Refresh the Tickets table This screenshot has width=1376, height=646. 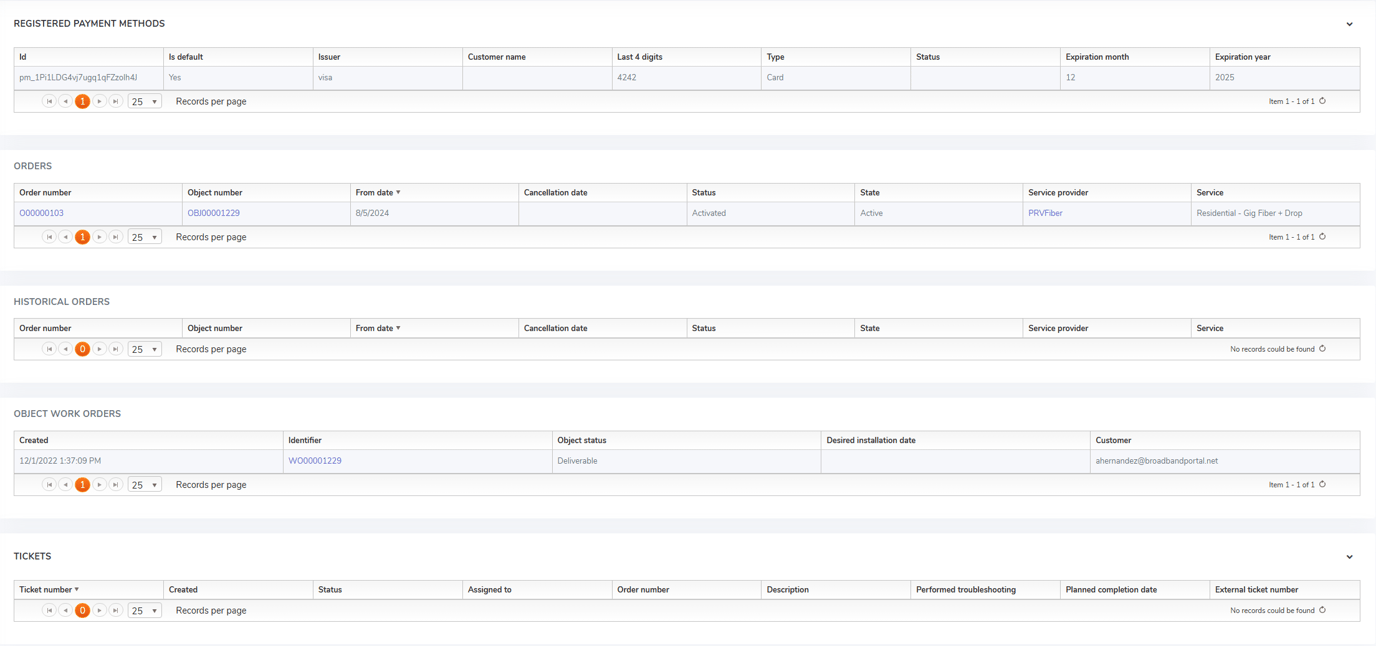1322,610
